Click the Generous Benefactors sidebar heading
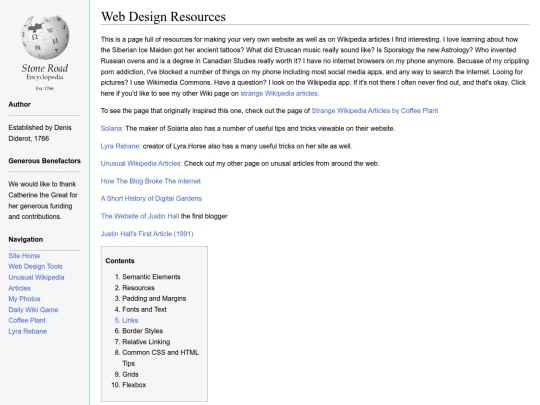540x405 pixels. (44, 161)
